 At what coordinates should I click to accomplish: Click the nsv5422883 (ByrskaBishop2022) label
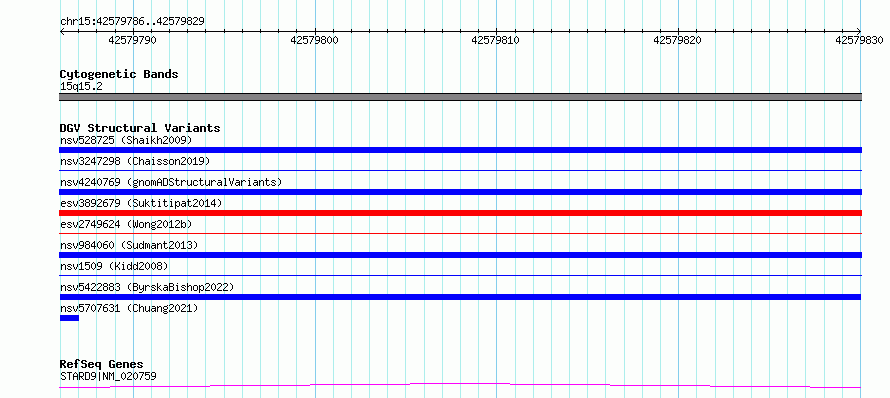pos(147,287)
